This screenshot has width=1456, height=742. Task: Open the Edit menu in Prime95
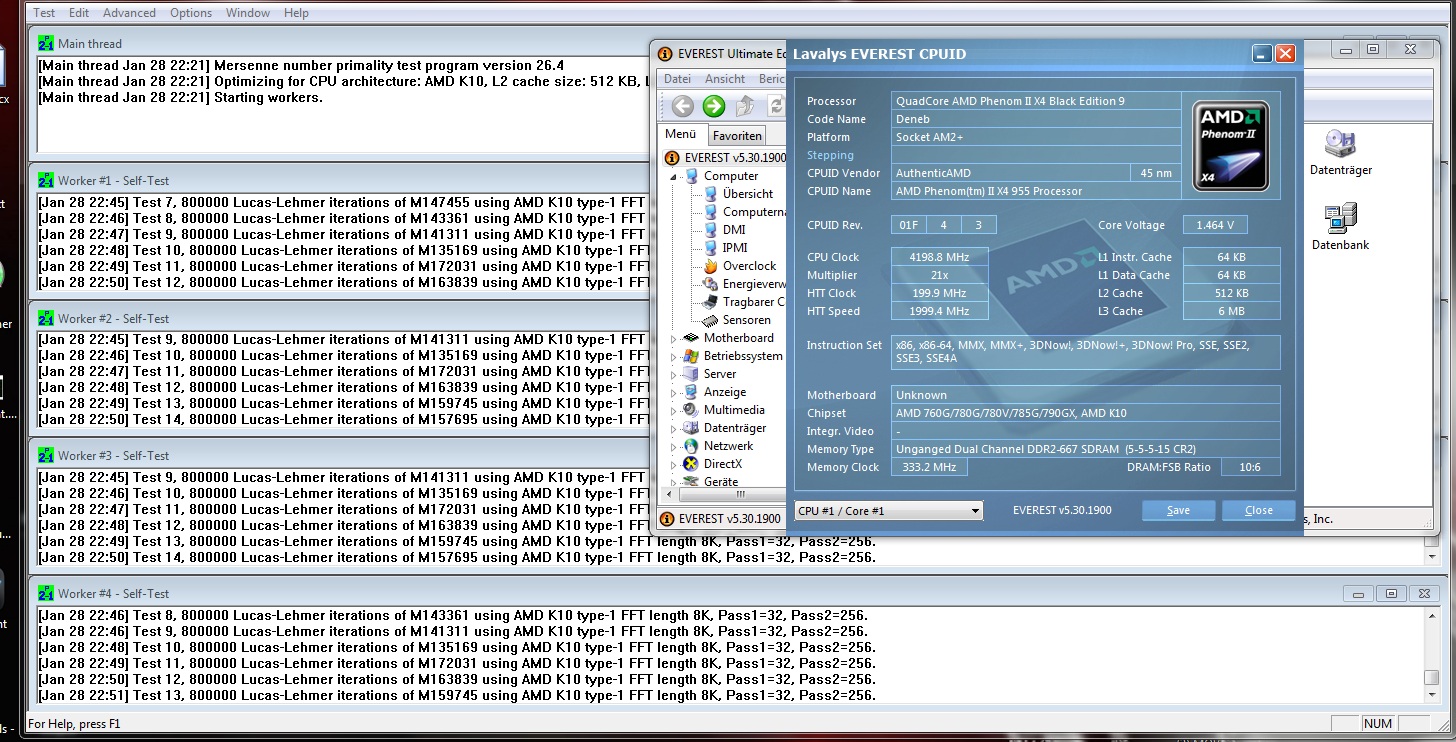pyautogui.click(x=79, y=13)
